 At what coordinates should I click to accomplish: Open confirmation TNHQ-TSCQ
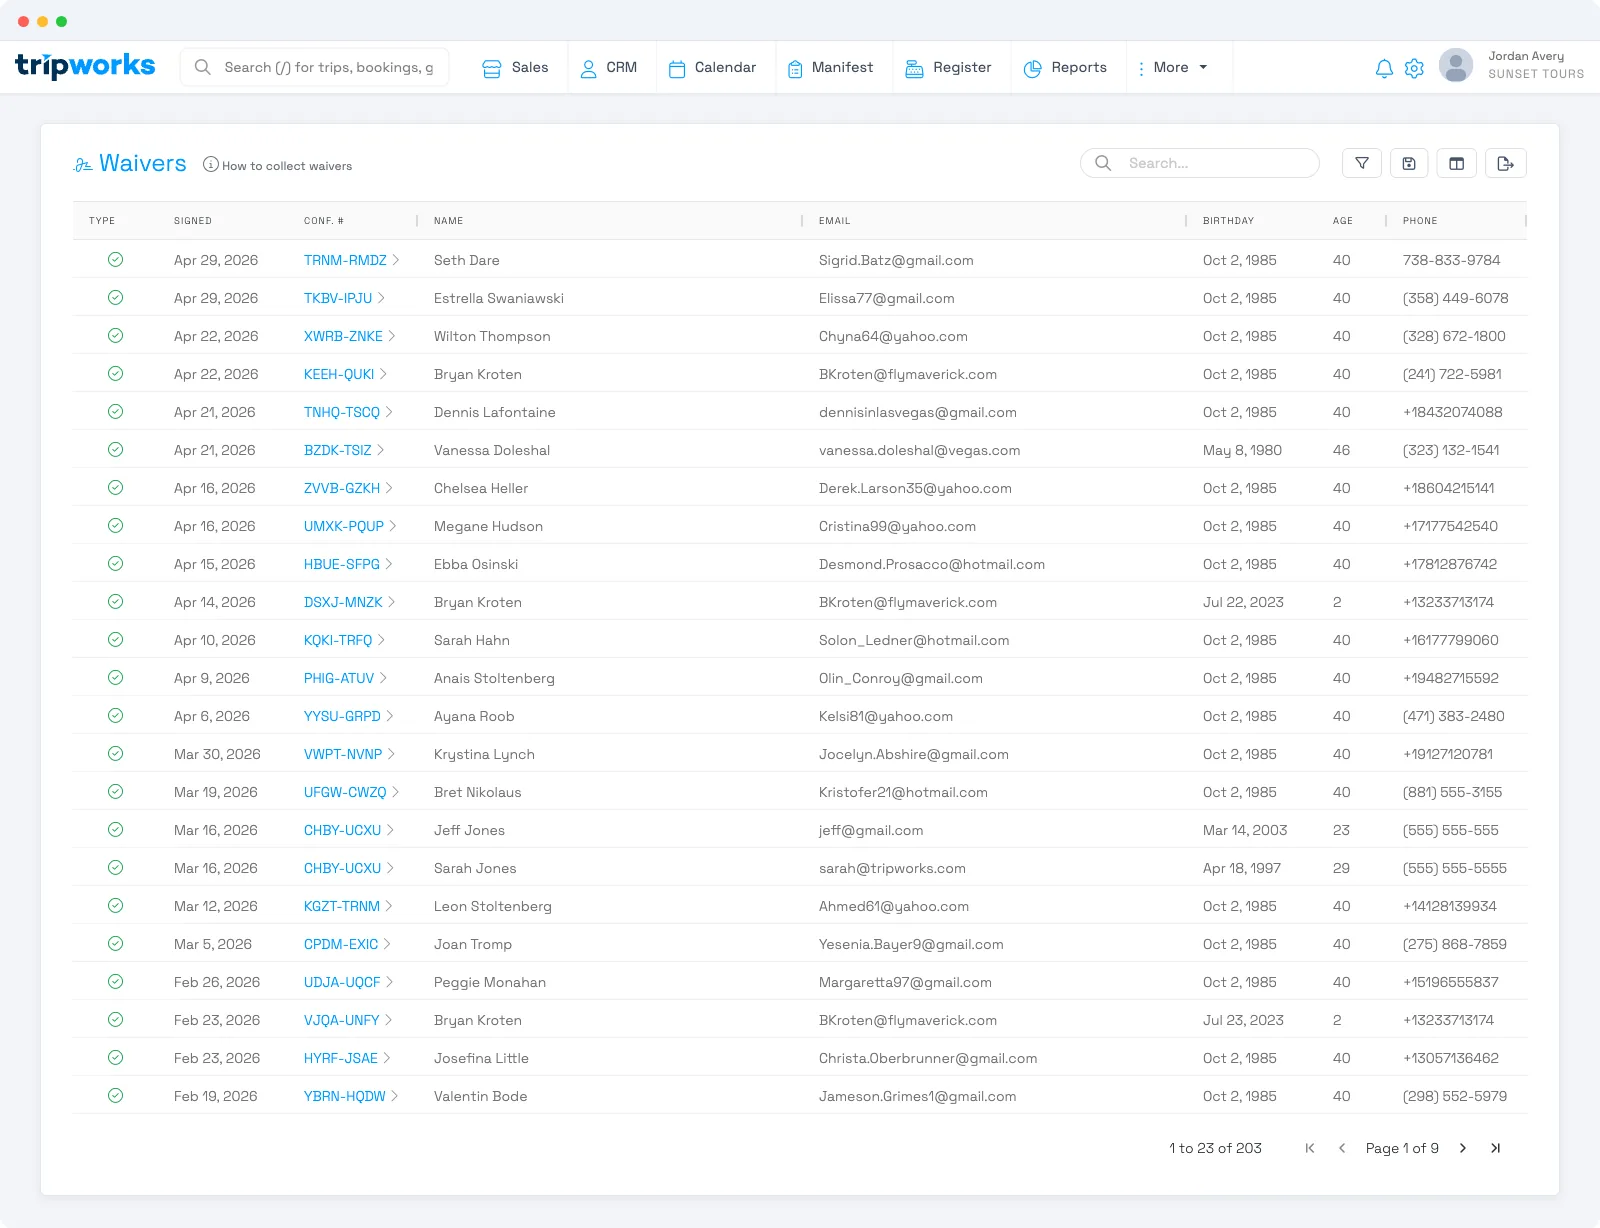click(x=342, y=412)
